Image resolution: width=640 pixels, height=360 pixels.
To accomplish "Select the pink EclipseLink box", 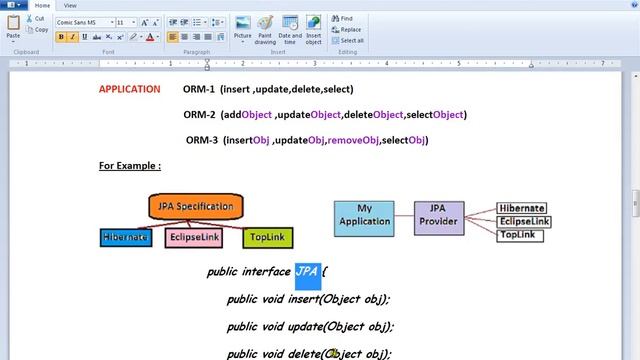I will [x=194, y=238].
